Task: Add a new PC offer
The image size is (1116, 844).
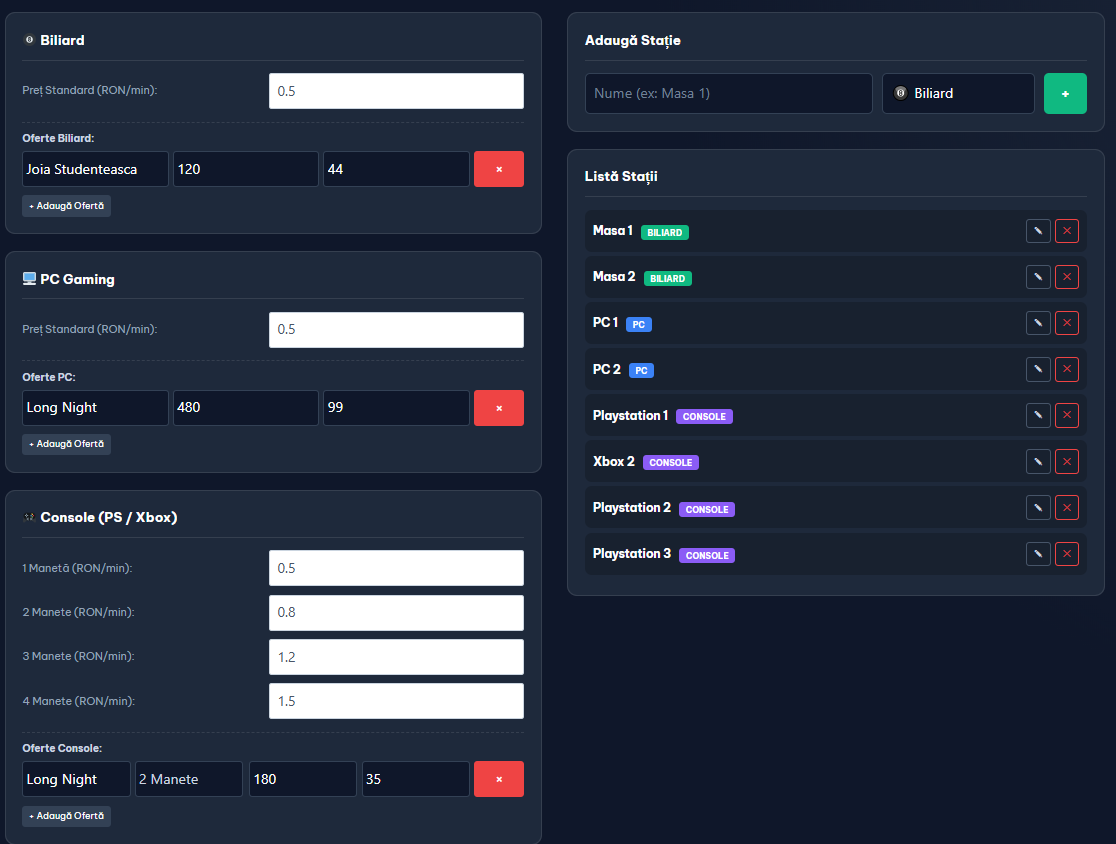Action: [x=66, y=444]
